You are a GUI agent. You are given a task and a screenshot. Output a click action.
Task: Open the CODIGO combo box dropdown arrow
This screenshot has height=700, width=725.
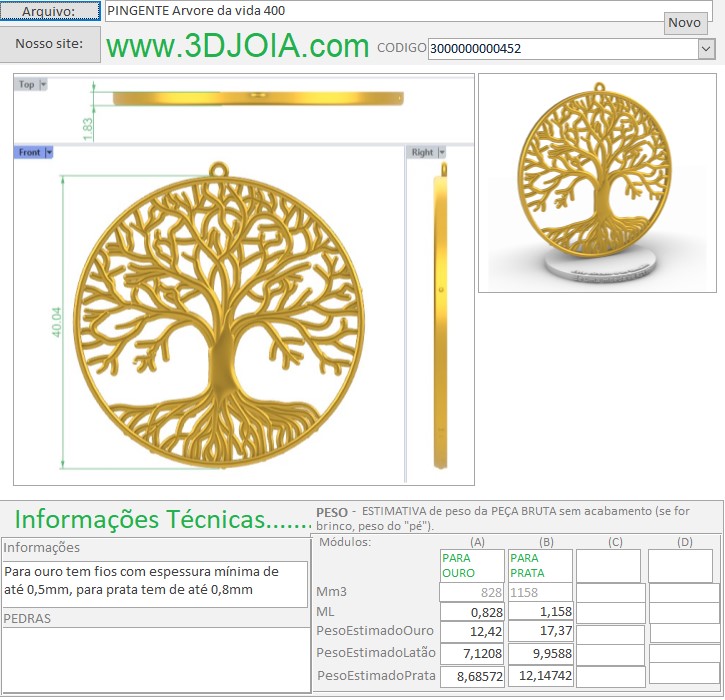pos(705,48)
